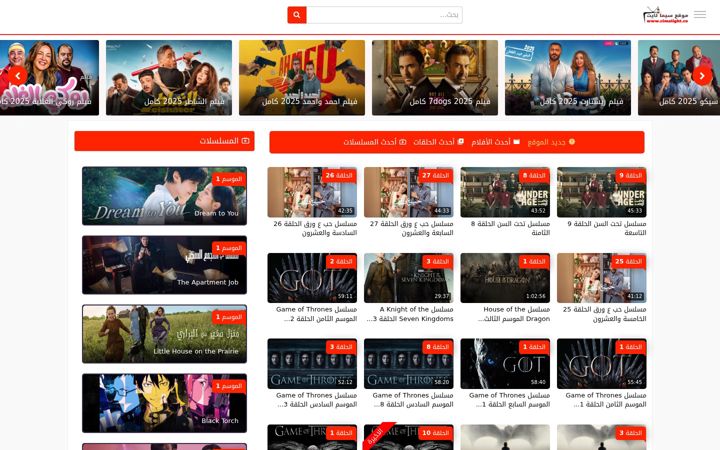Open Game of Thrones season 8 episode 2 thumbnail
Image resolution: width=720 pixels, height=450 pixels.
click(x=312, y=278)
